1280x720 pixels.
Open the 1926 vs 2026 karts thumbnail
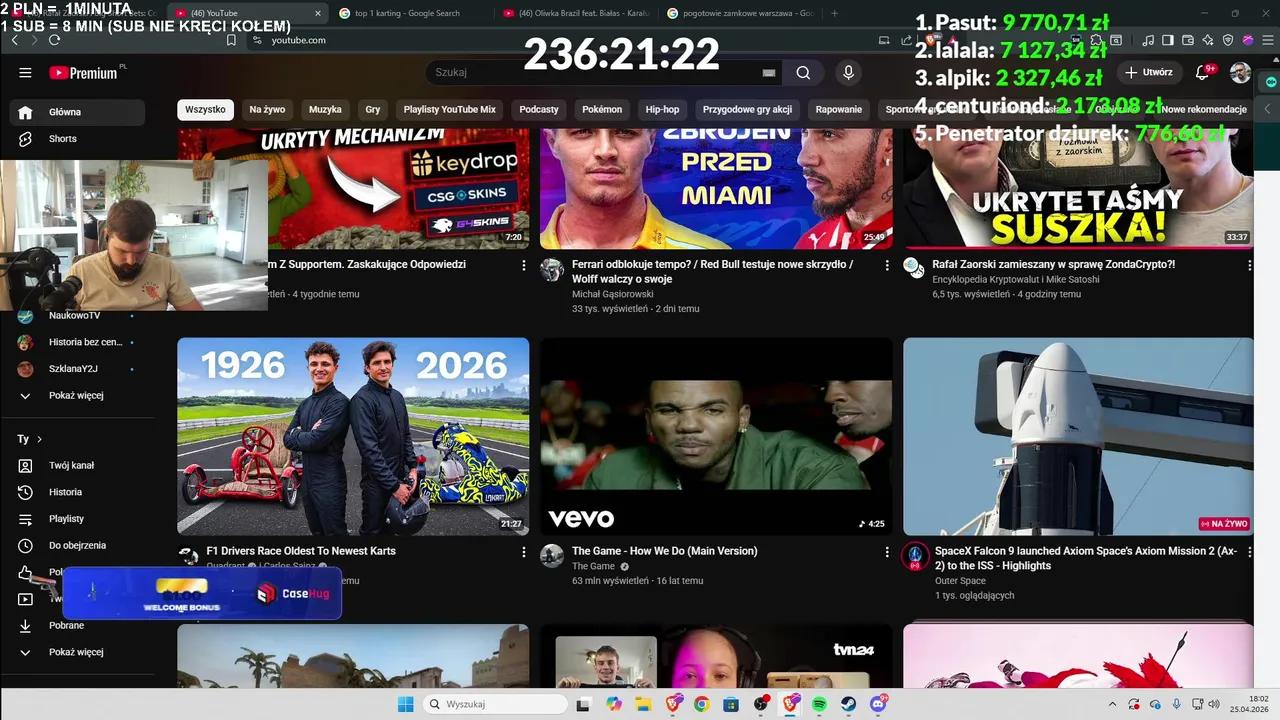click(x=353, y=436)
